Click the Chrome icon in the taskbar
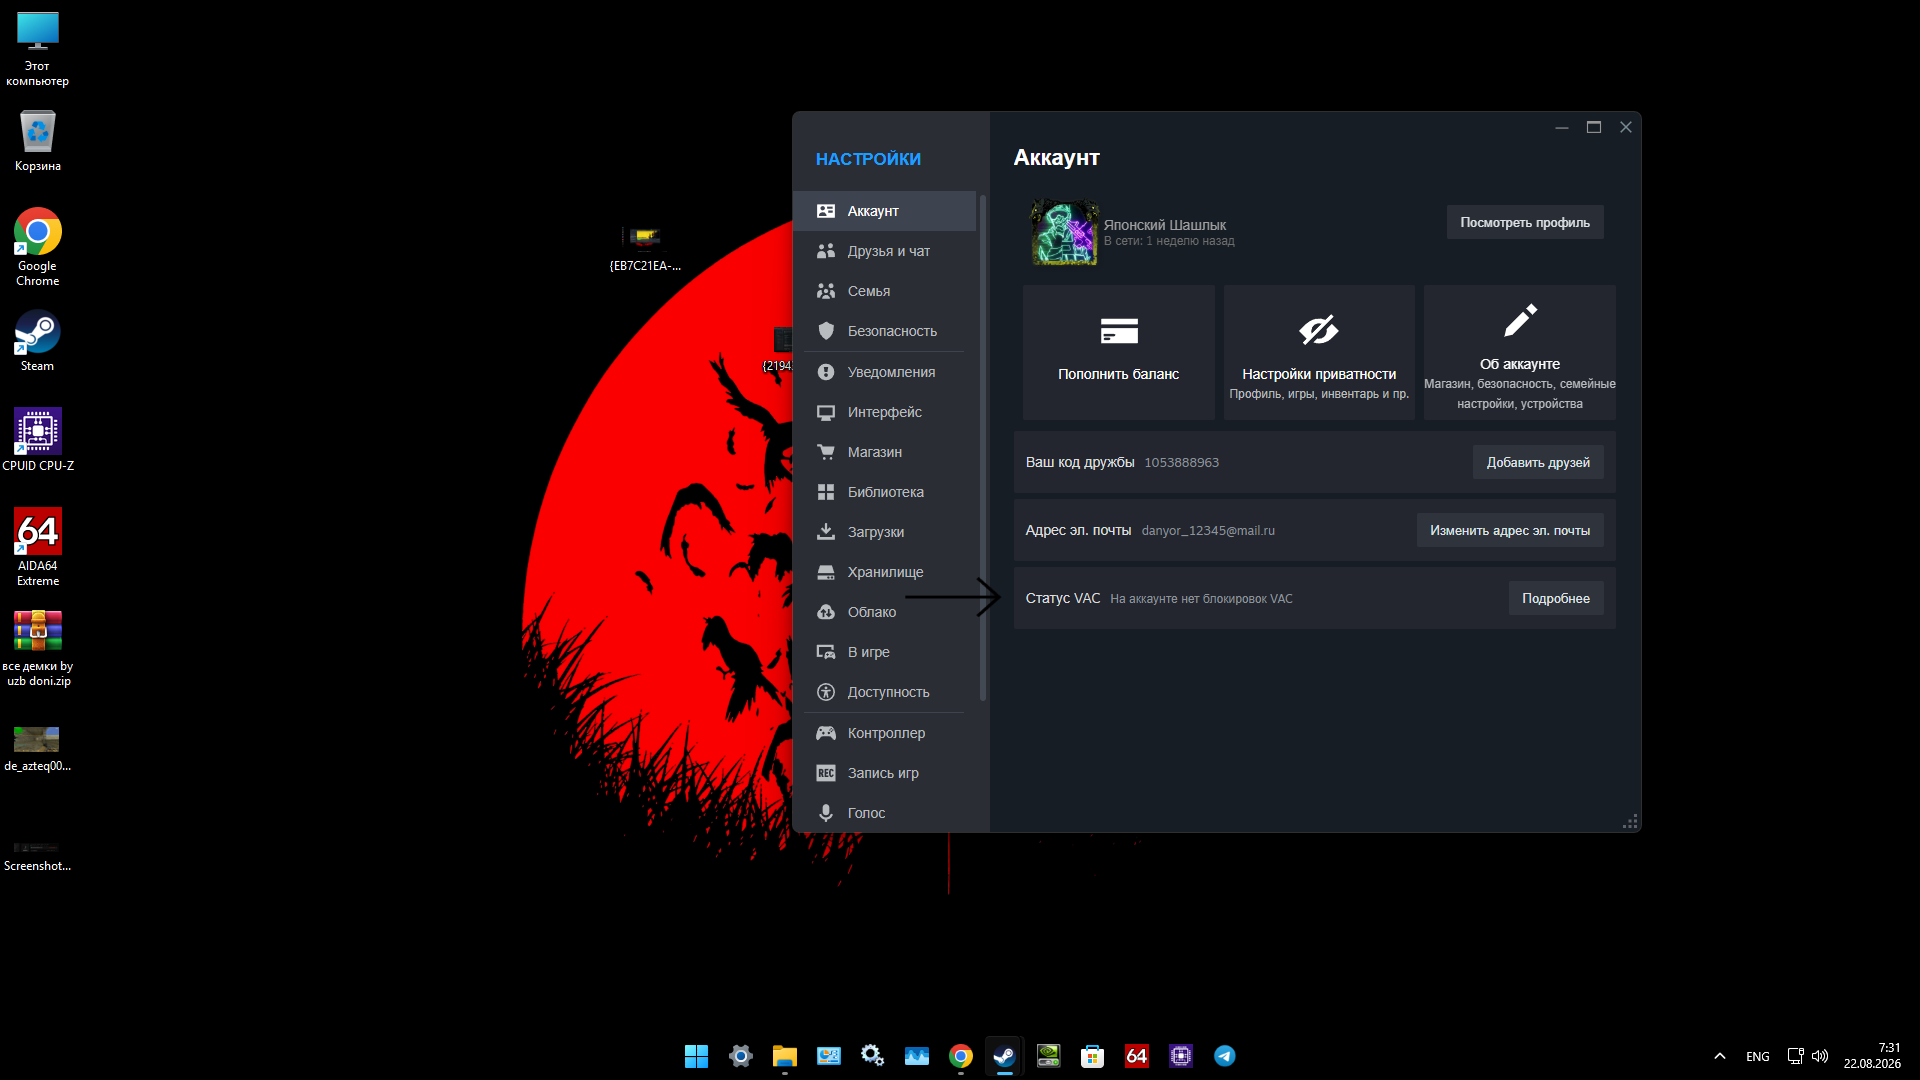Image resolution: width=1920 pixels, height=1080 pixels. (x=961, y=1056)
